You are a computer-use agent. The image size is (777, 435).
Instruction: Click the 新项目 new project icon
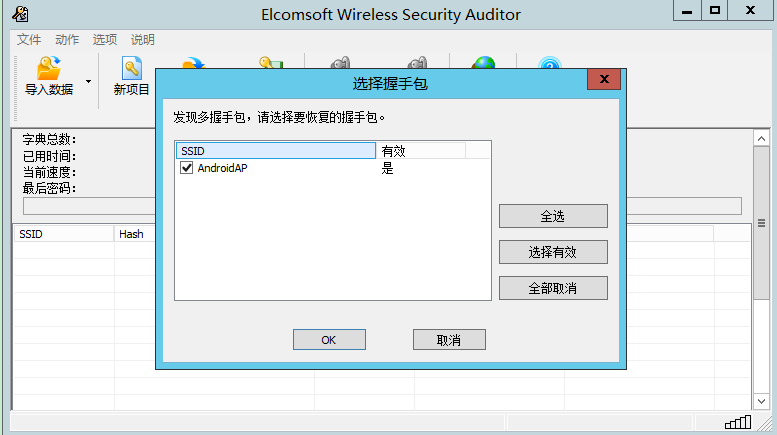click(131, 68)
